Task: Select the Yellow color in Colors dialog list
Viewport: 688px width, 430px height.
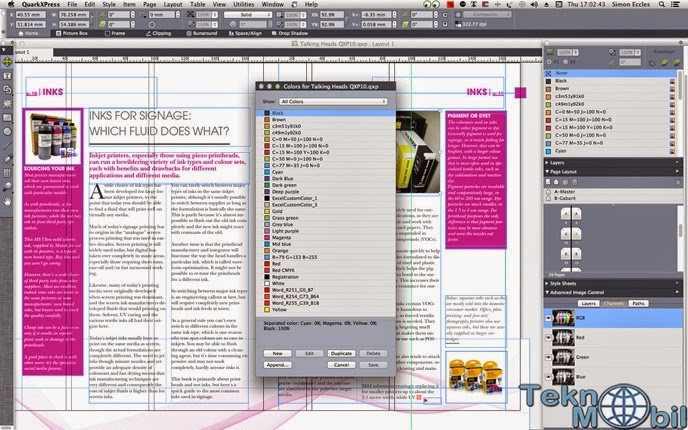Action: [326, 309]
